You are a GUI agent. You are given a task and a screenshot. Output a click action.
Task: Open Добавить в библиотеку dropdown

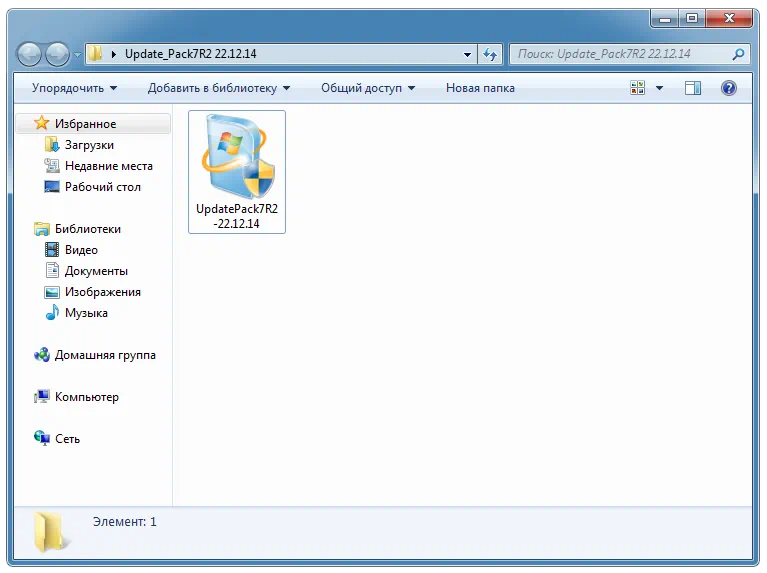(x=219, y=88)
